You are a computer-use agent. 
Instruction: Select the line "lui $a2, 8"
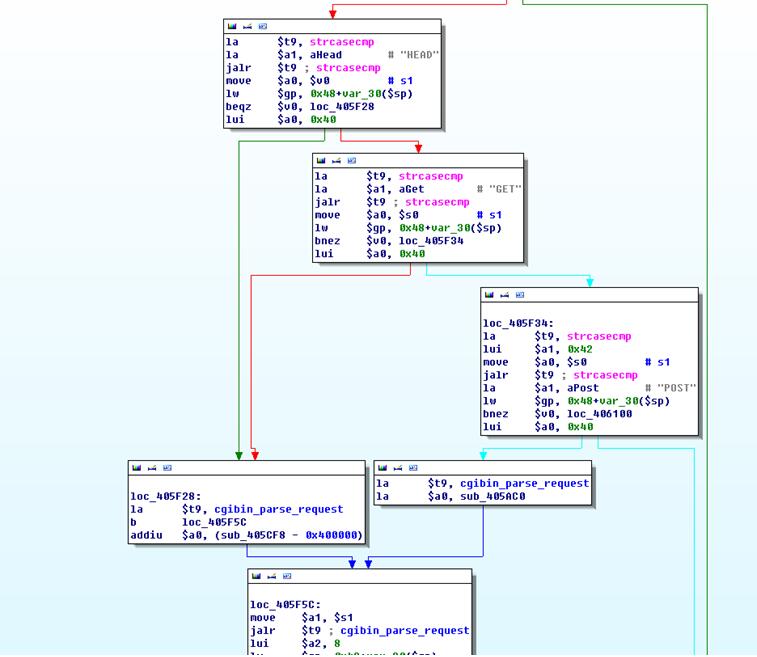click(295, 643)
